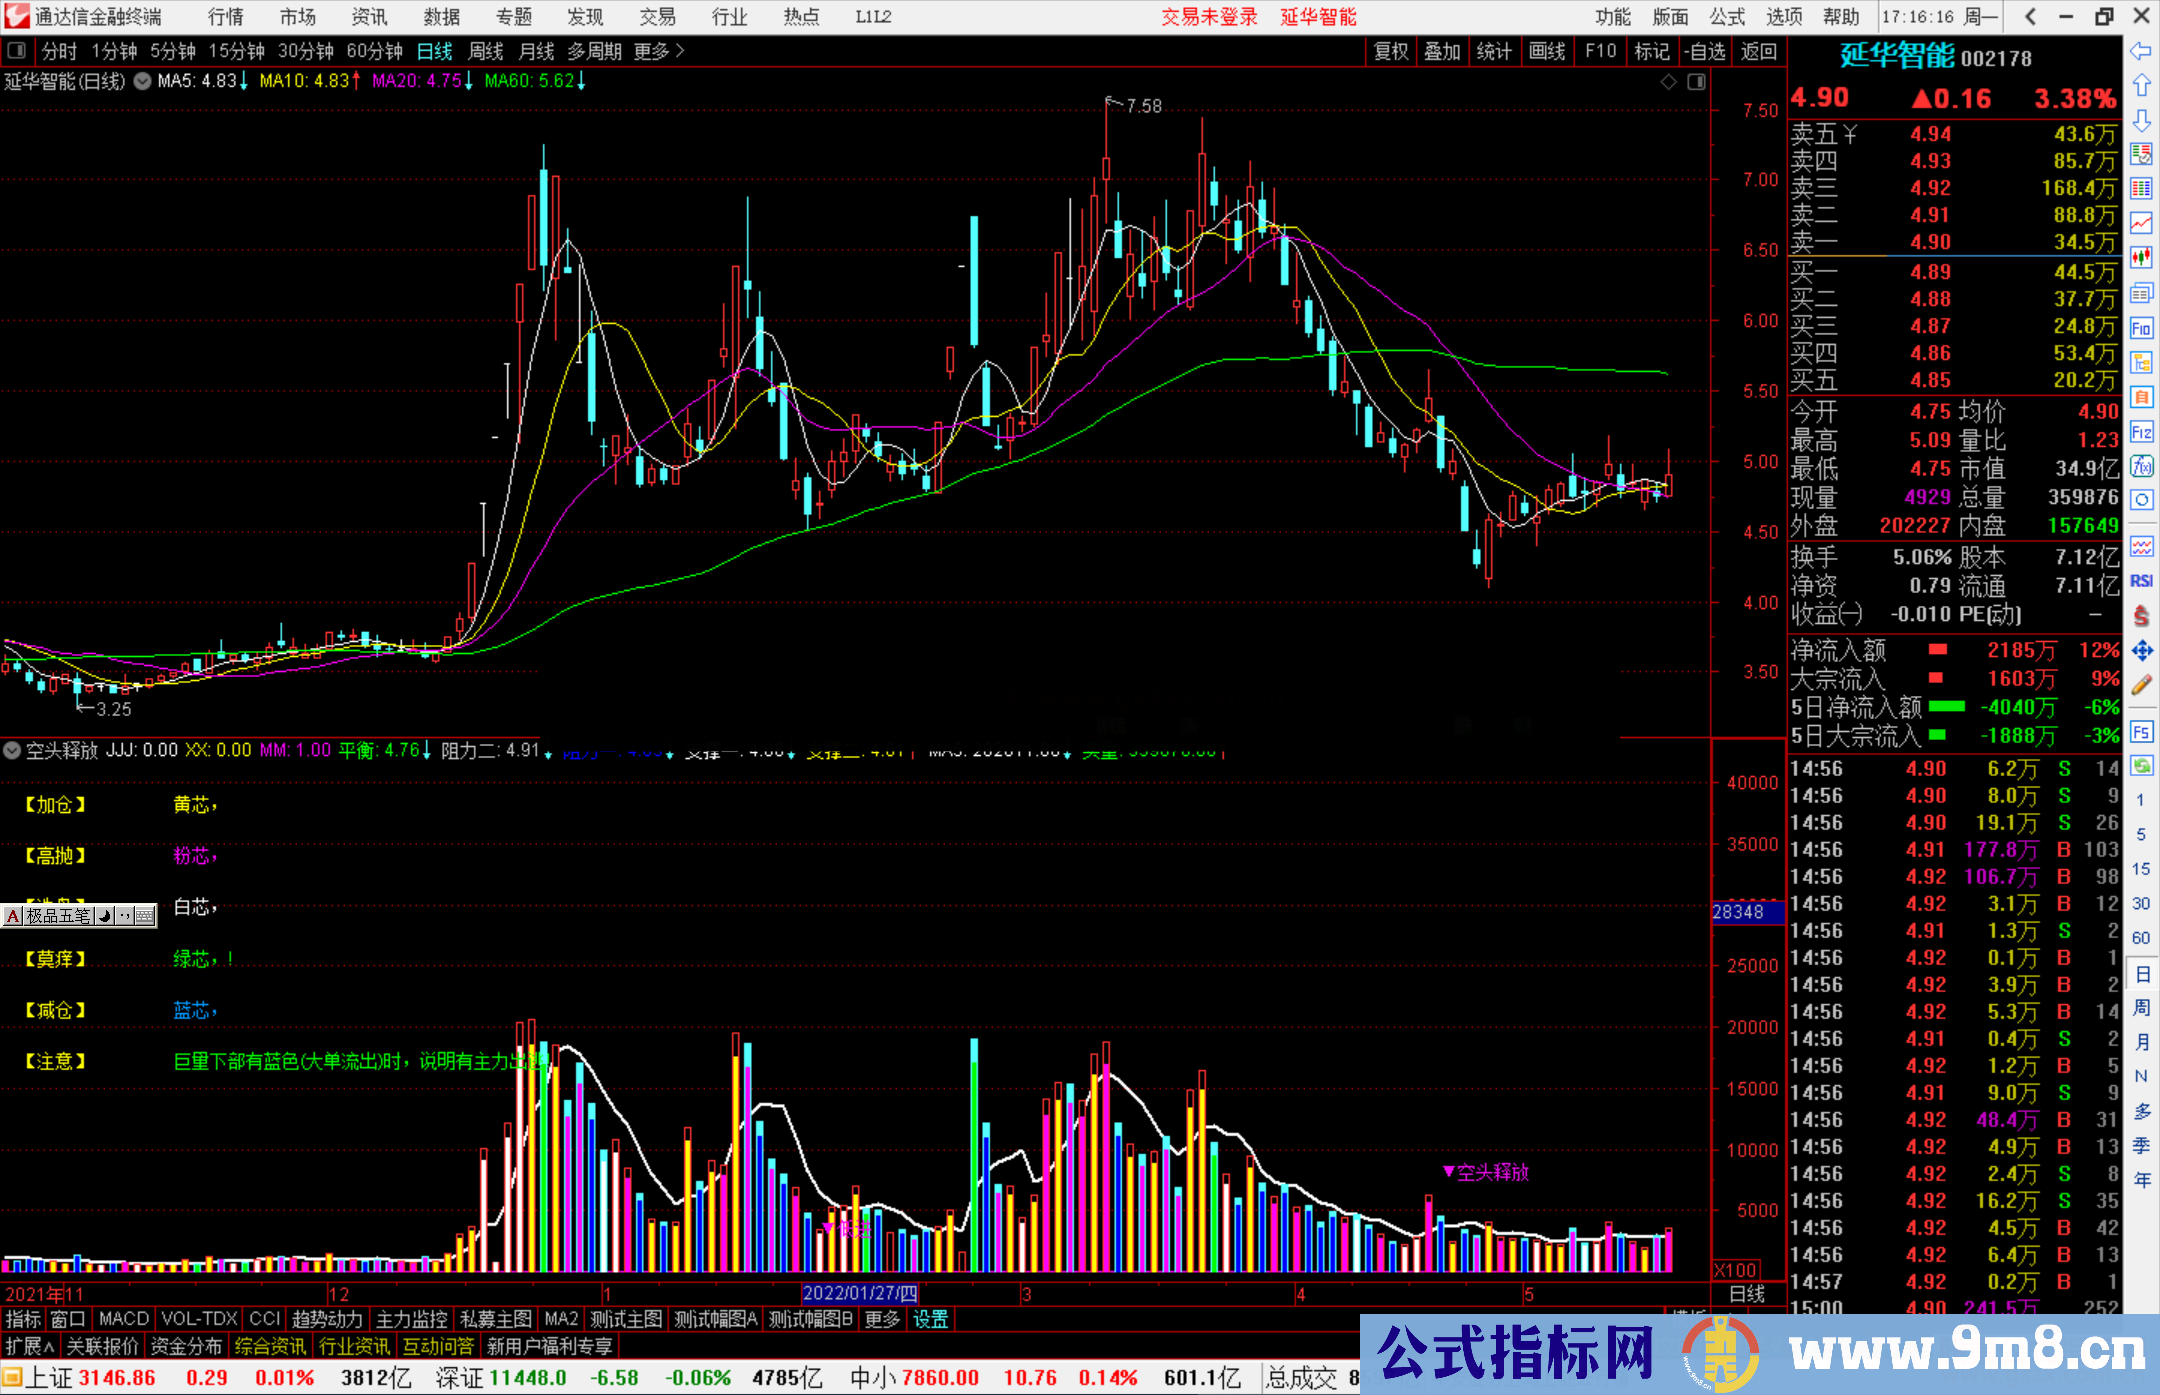This screenshot has width=2160, height=1395.
Task: Click the blue left arrow back icon
Action: pos(2141,51)
